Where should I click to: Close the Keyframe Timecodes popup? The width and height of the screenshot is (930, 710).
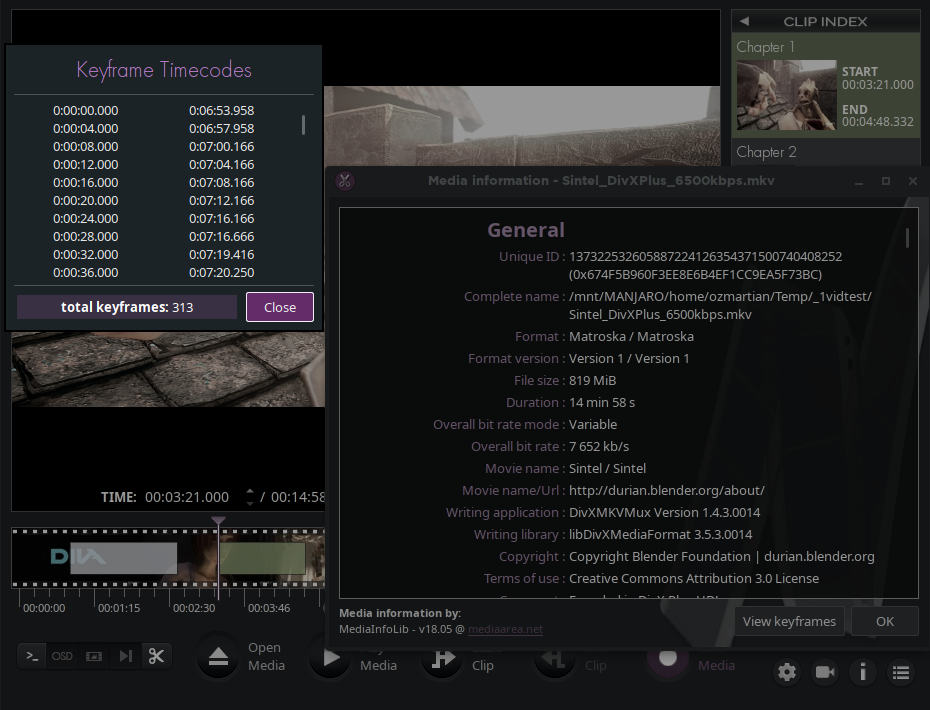click(280, 307)
